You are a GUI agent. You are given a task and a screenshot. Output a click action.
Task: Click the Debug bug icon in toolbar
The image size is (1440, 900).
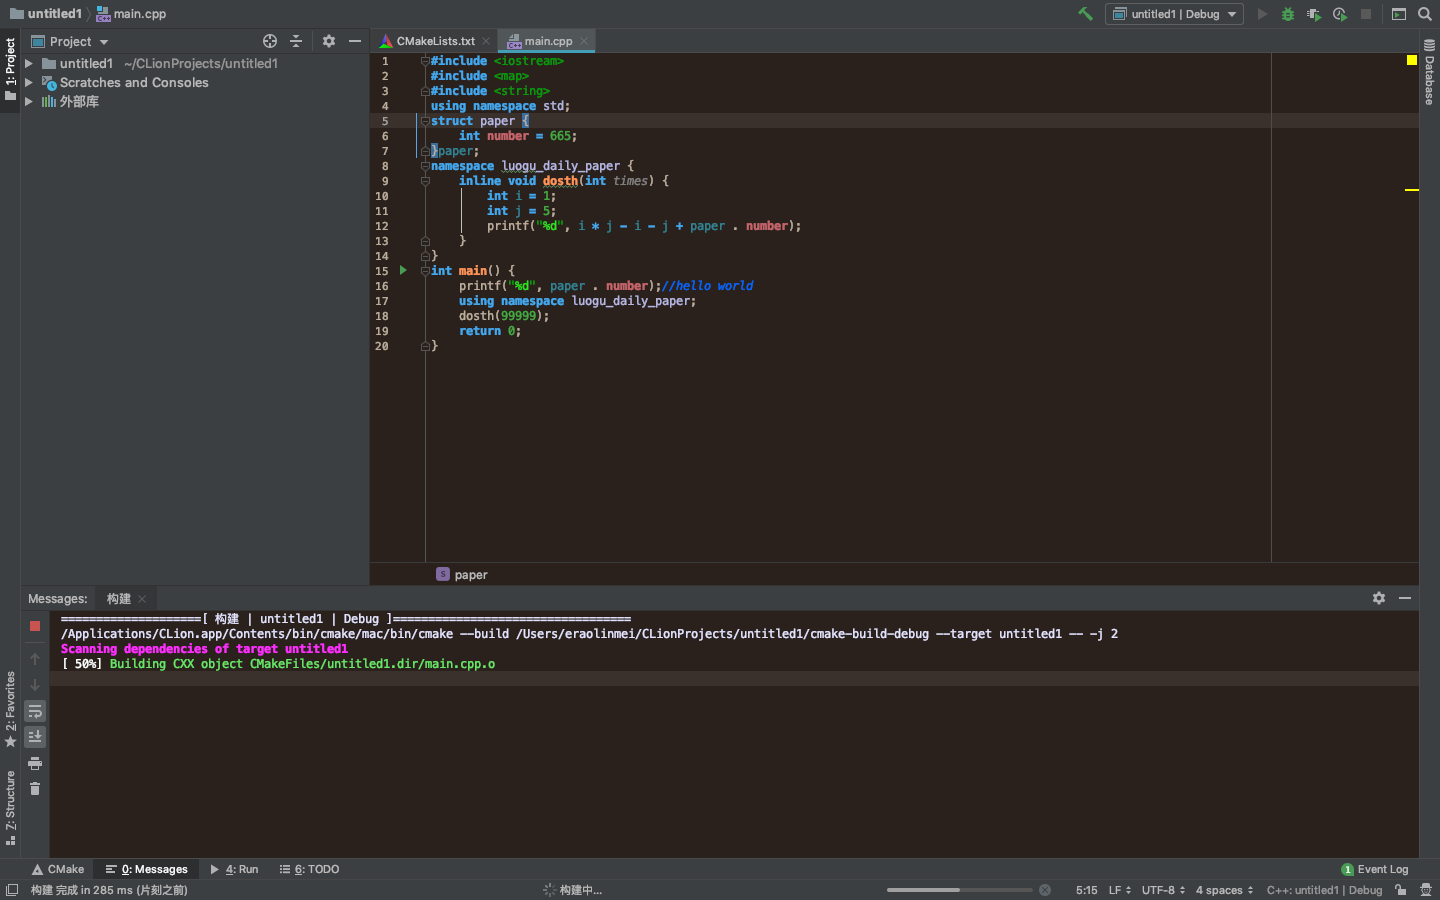coord(1288,14)
